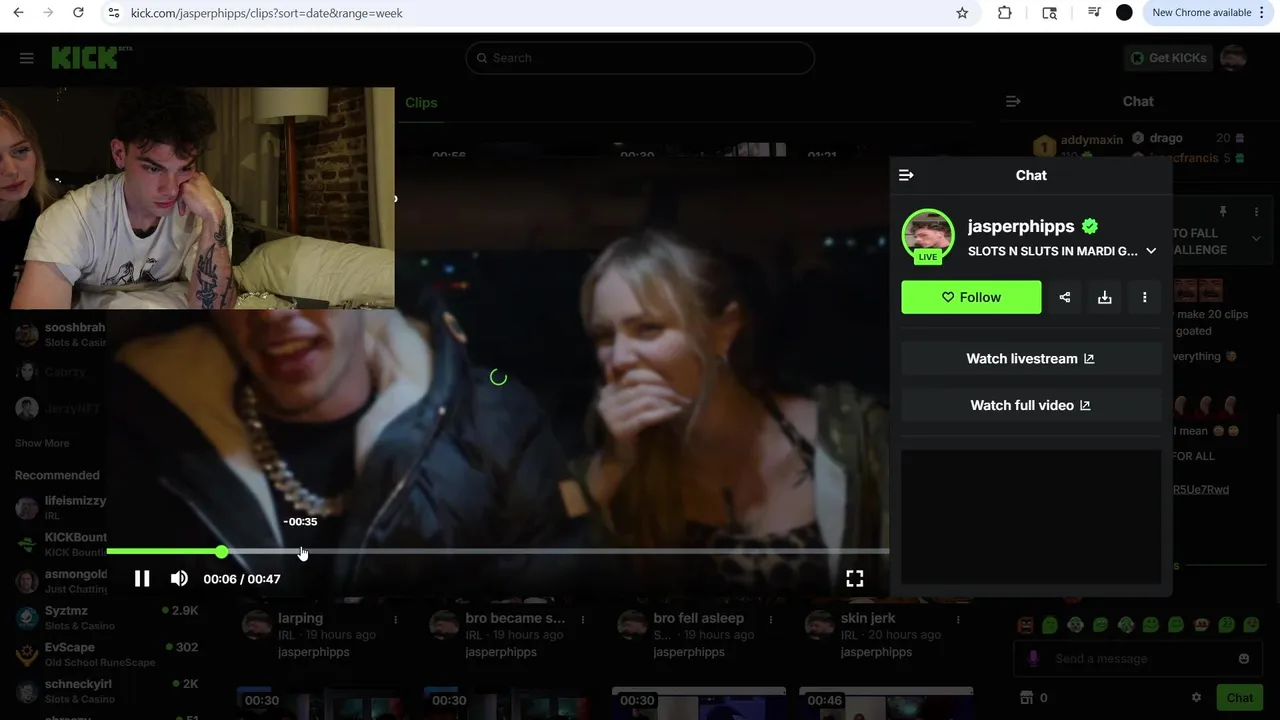The image size is (1280, 720).
Task: Open the 'skin jerk' clip
Action: coord(868,618)
